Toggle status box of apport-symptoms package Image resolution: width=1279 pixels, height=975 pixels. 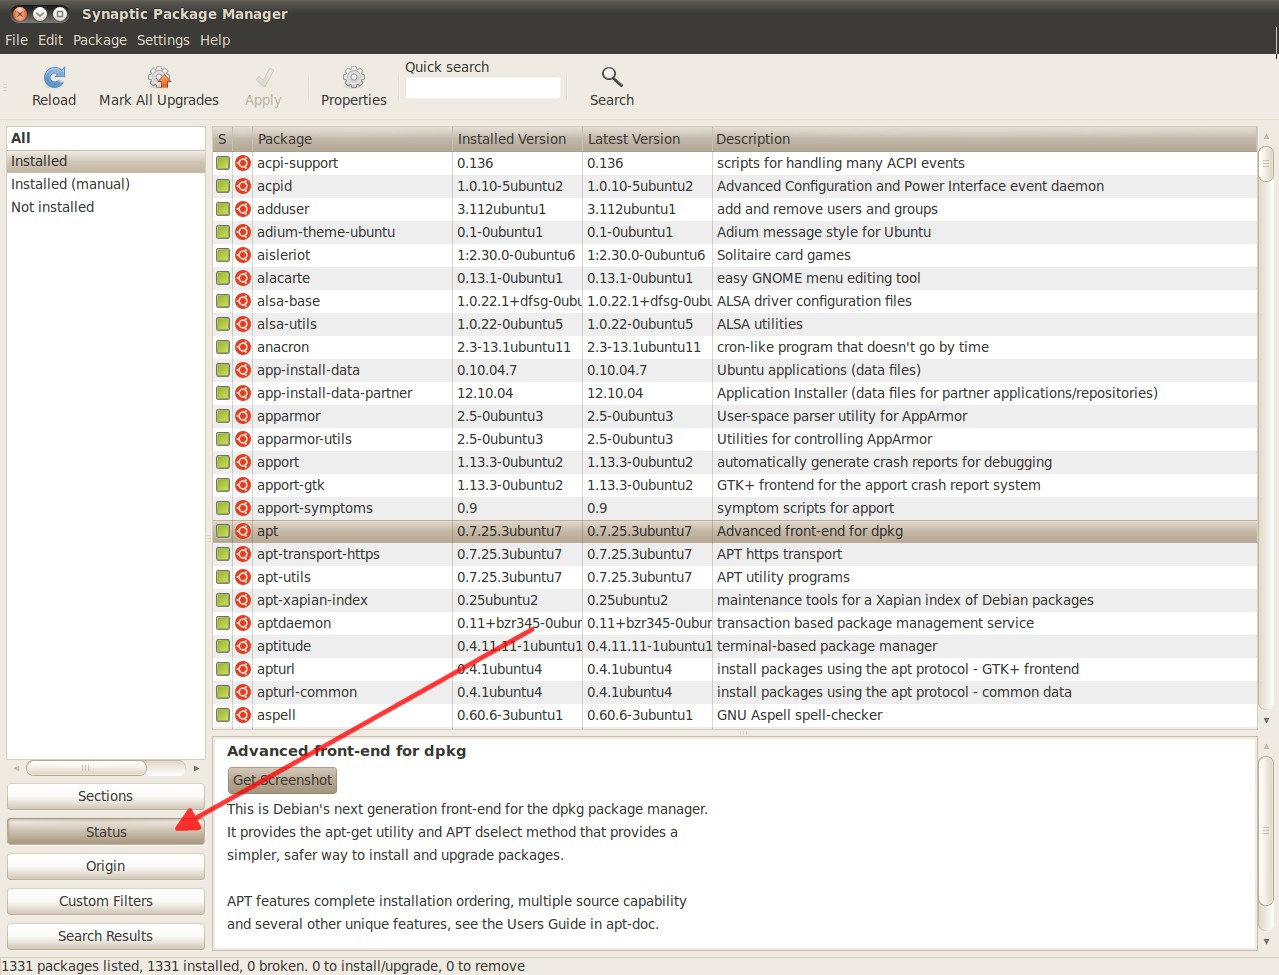(223, 508)
